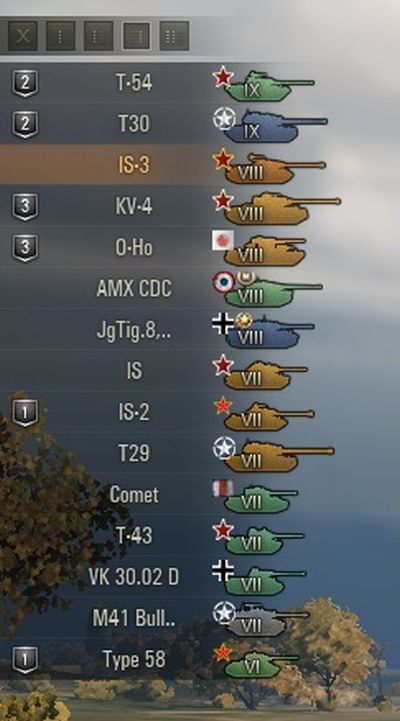Click the French roundel next to AMX CDC
The height and width of the screenshot is (721, 400).
[x=223, y=282]
